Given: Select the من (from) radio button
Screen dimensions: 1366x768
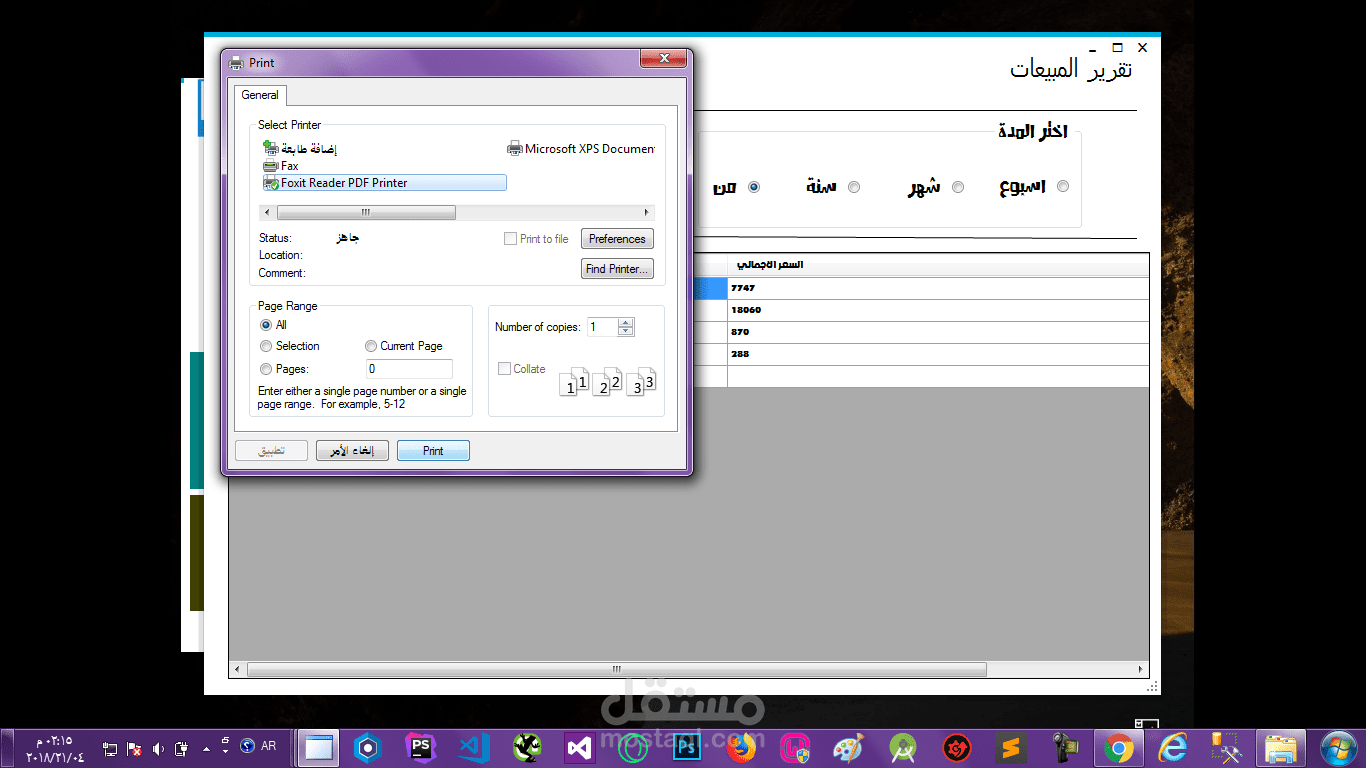Looking at the screenshot, I should [754, 187].
